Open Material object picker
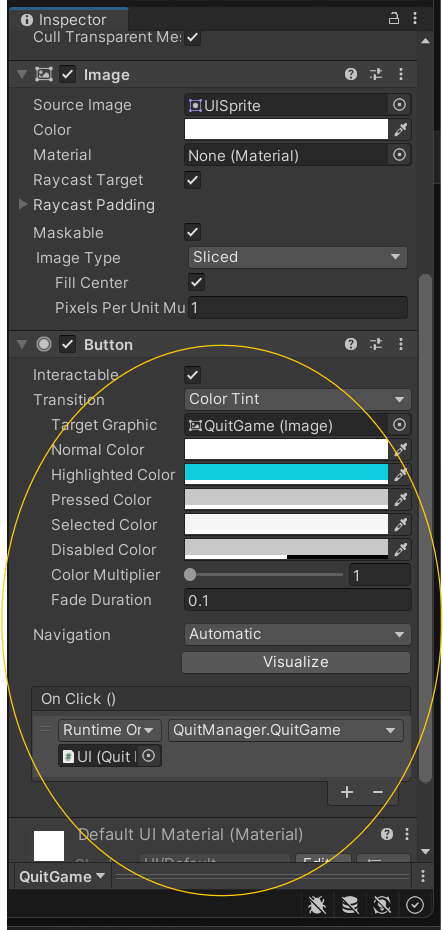 (400, 155)
